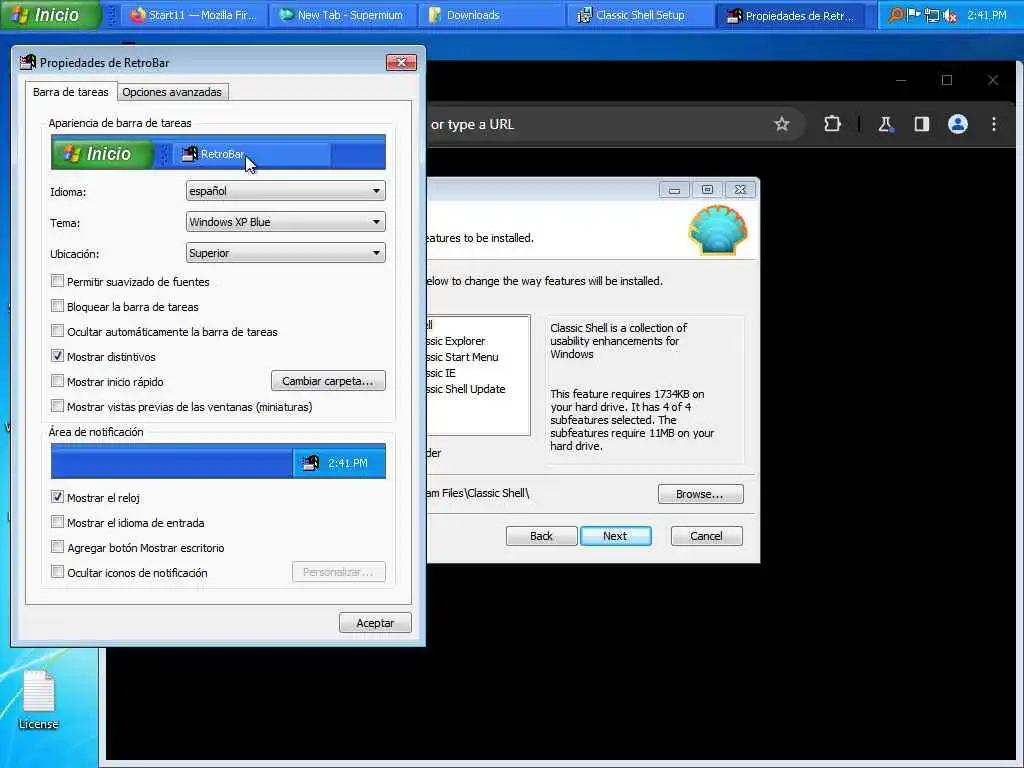Open the browser extensions puzzle icon

(832, 124)
